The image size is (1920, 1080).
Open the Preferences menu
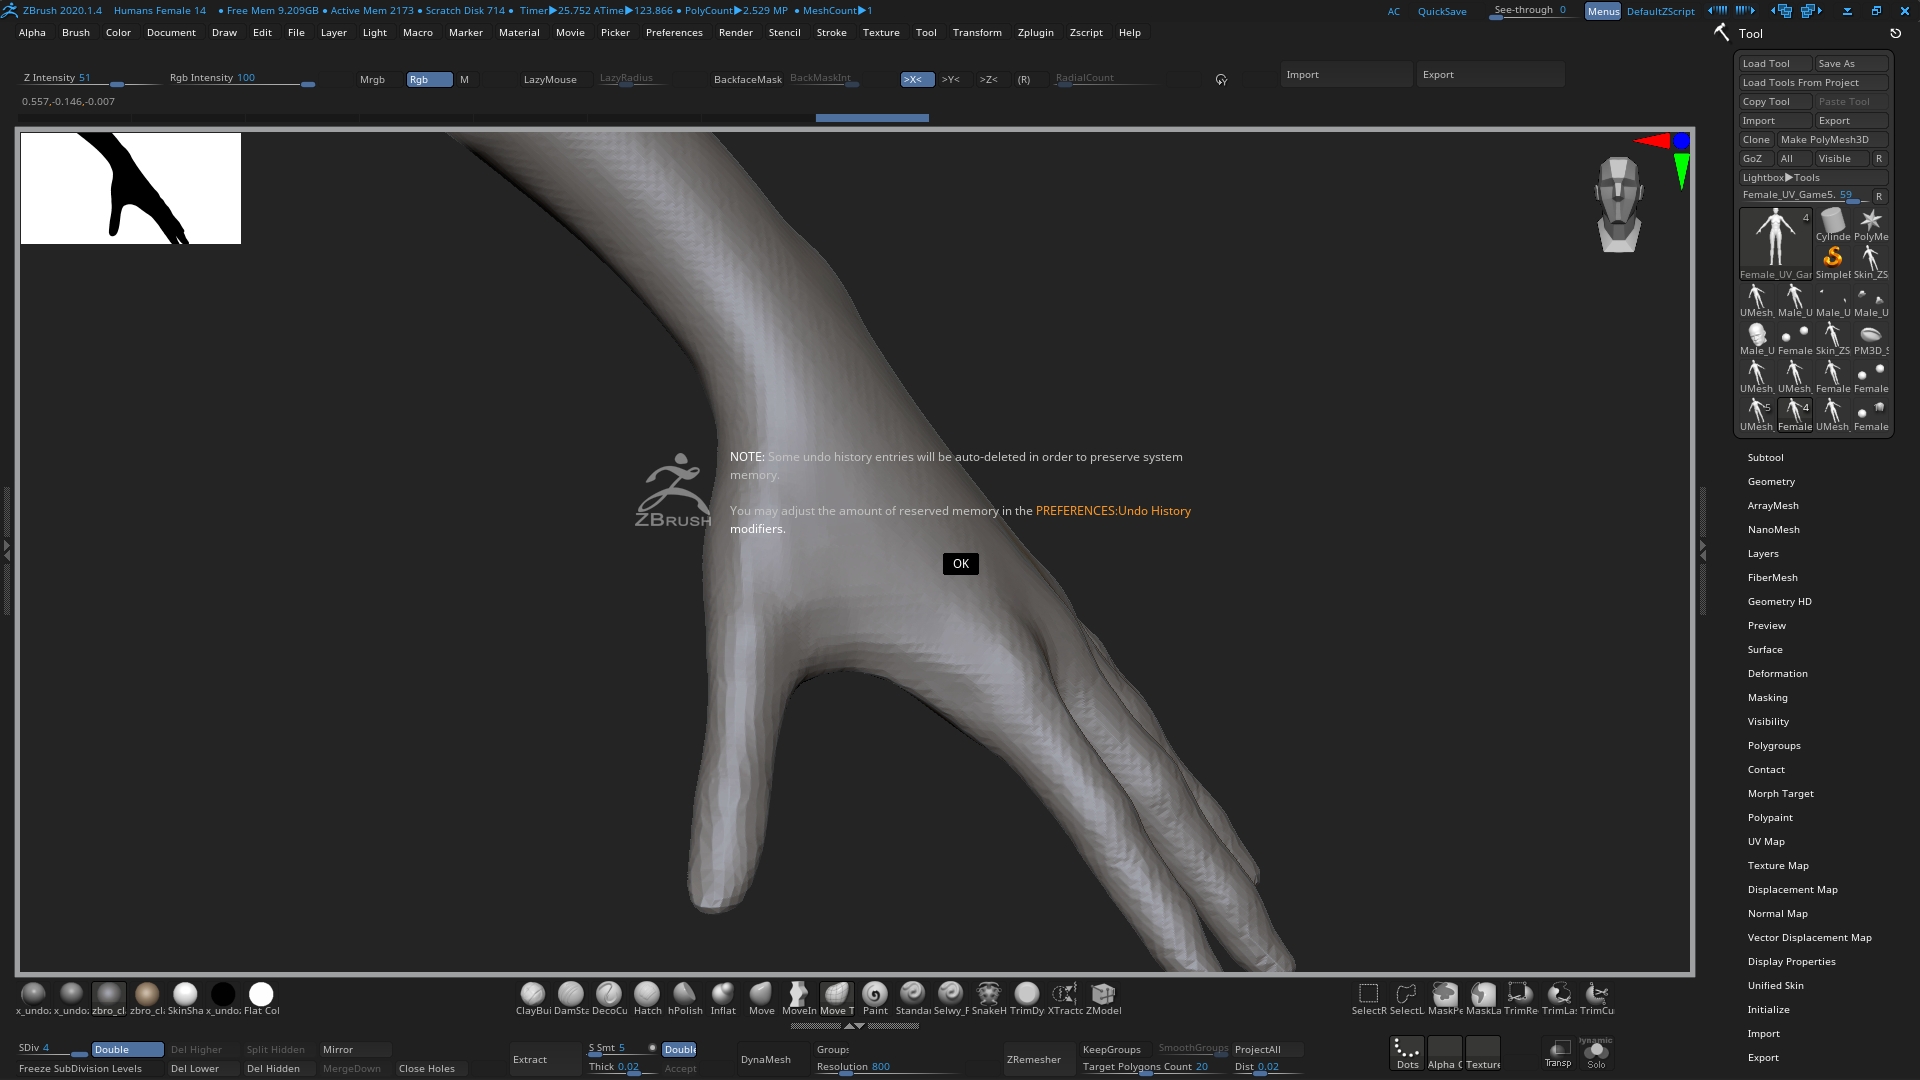pos(673,33)
